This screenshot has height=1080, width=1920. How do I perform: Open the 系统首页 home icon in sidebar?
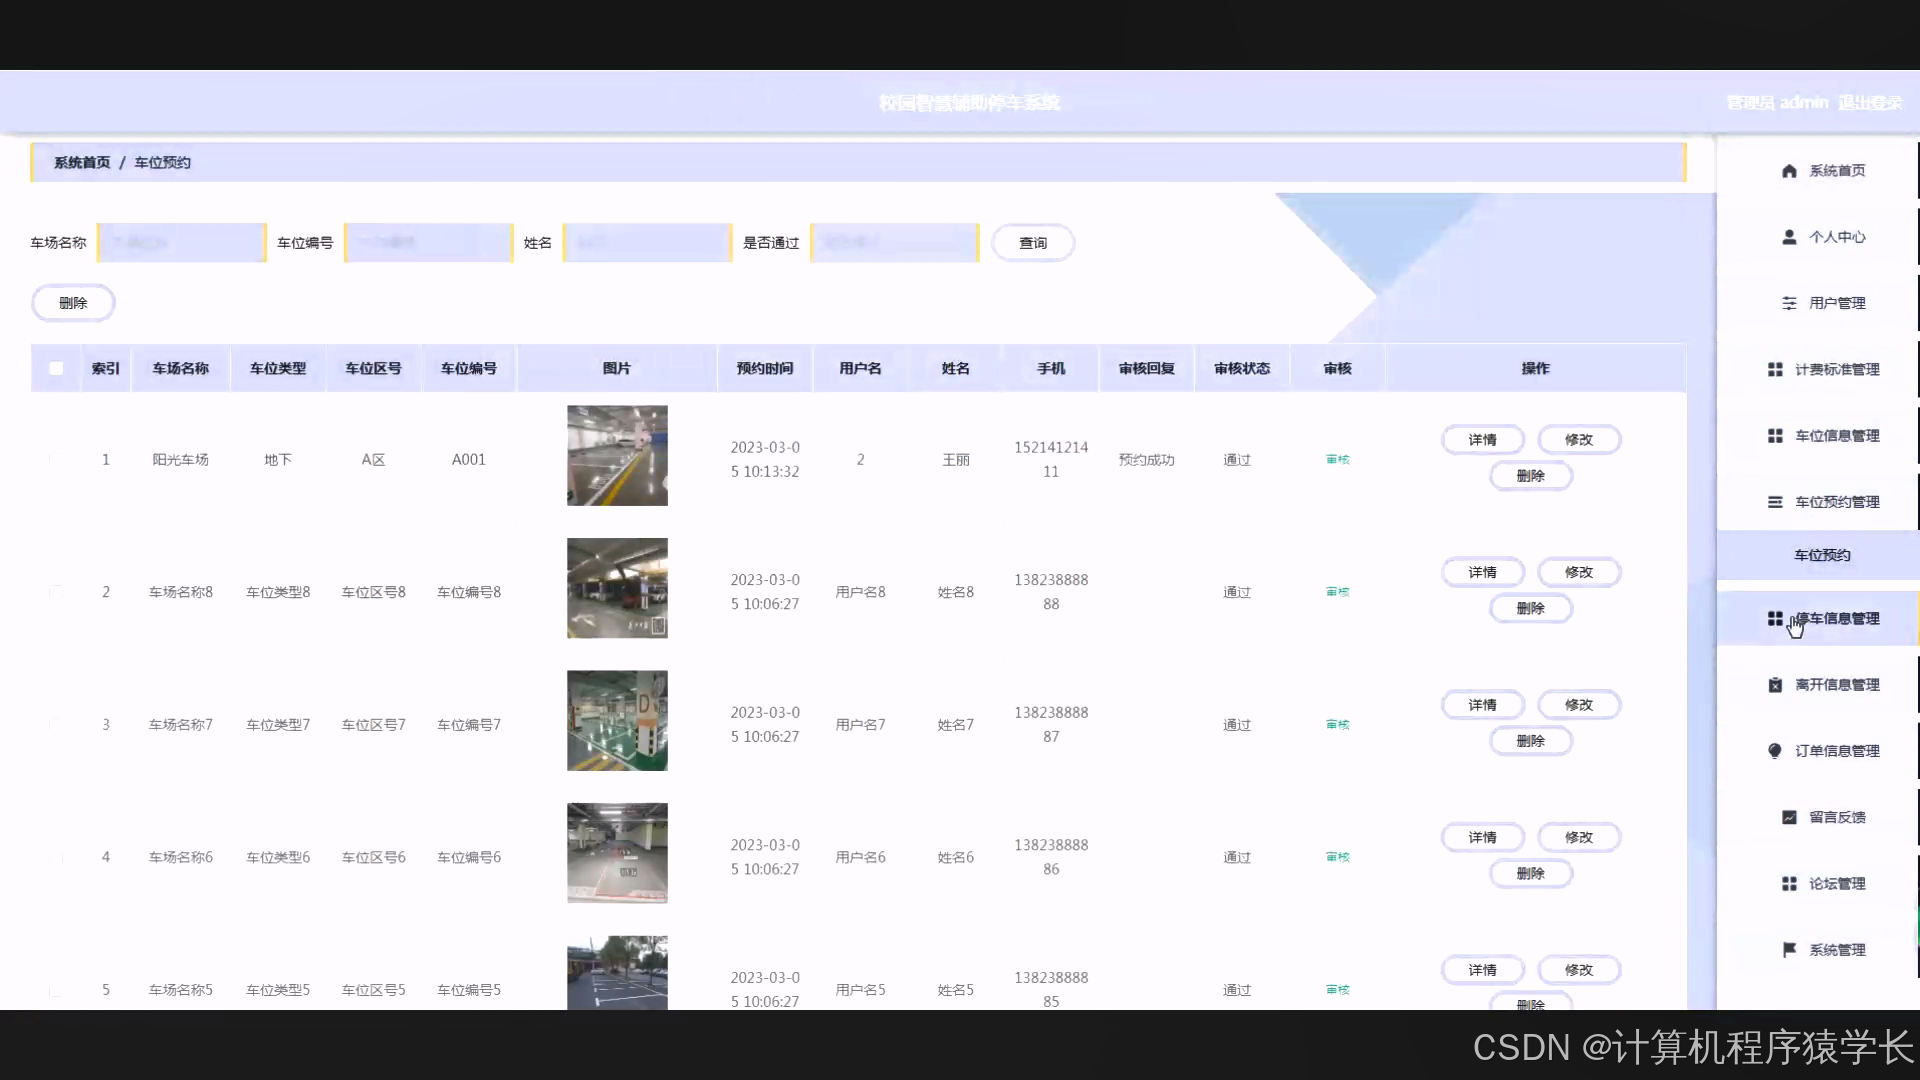click(x=1789, y=171)
